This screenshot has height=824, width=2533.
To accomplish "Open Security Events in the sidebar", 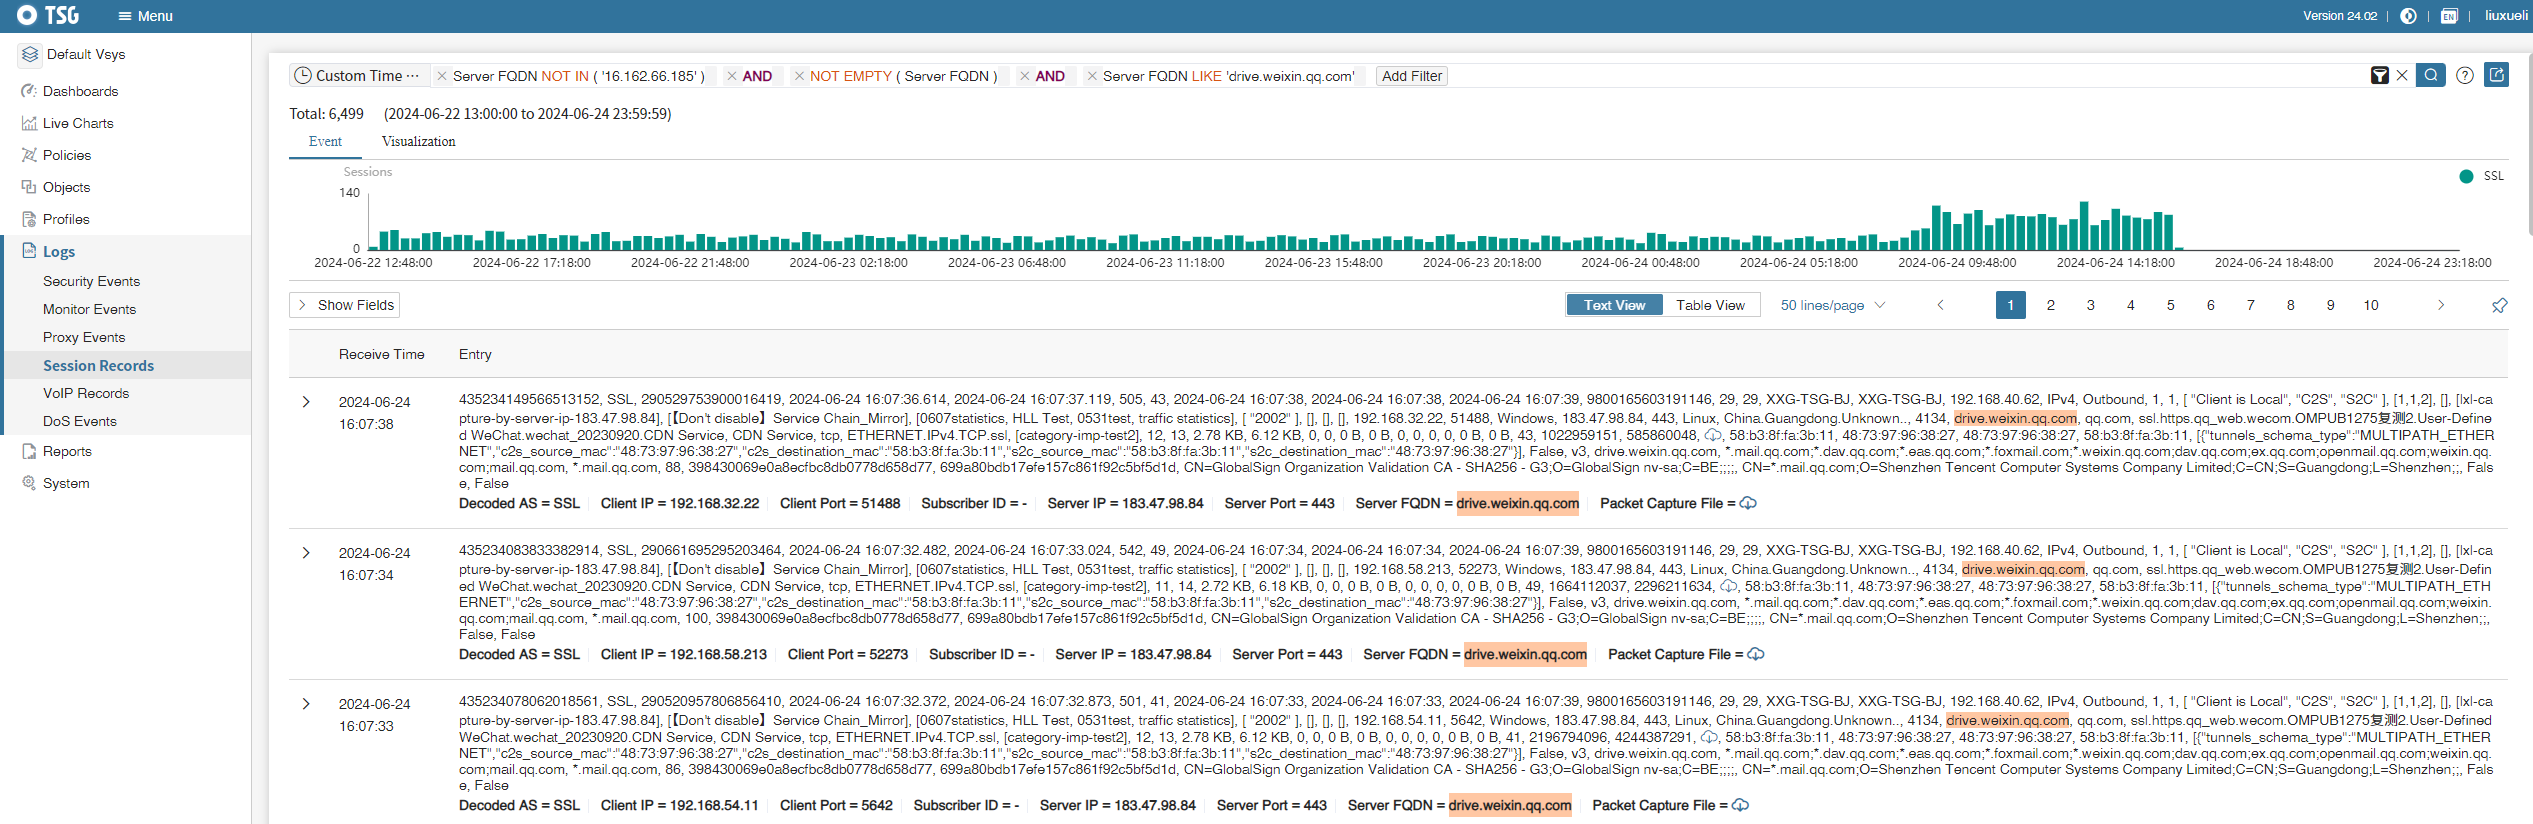I will pyautogui.click(x=91, y=282).
